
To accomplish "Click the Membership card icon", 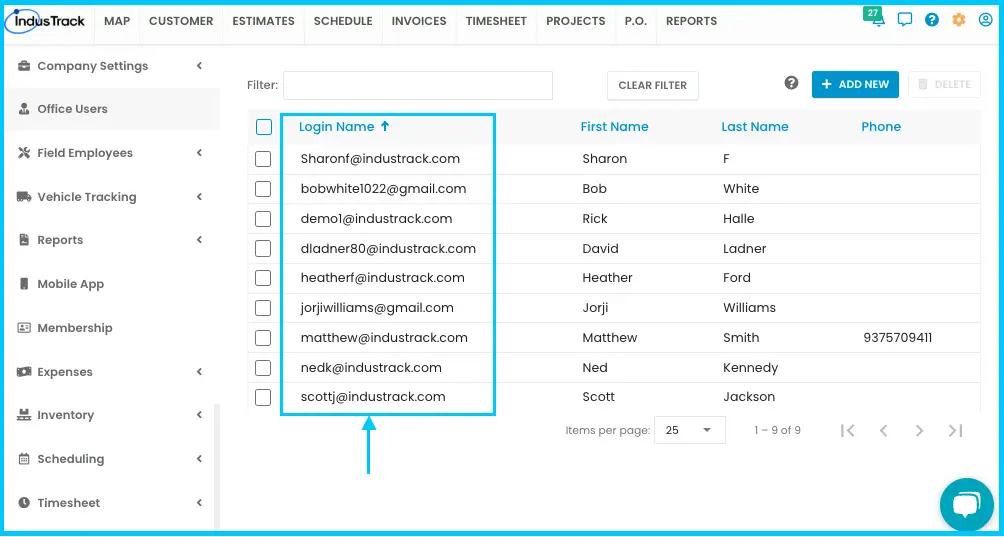I will tap(24, 328).
